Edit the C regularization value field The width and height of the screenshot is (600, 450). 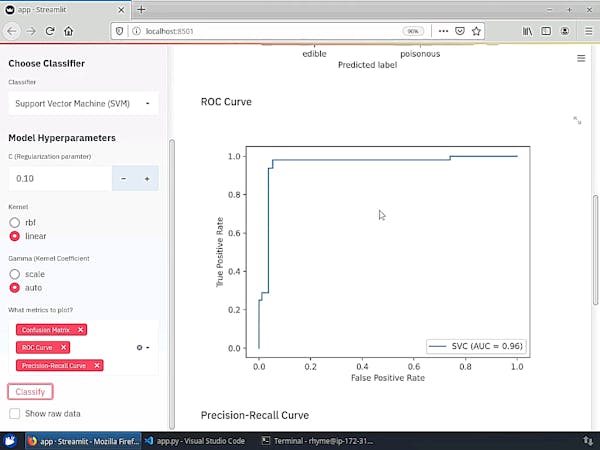click(60, 178)
